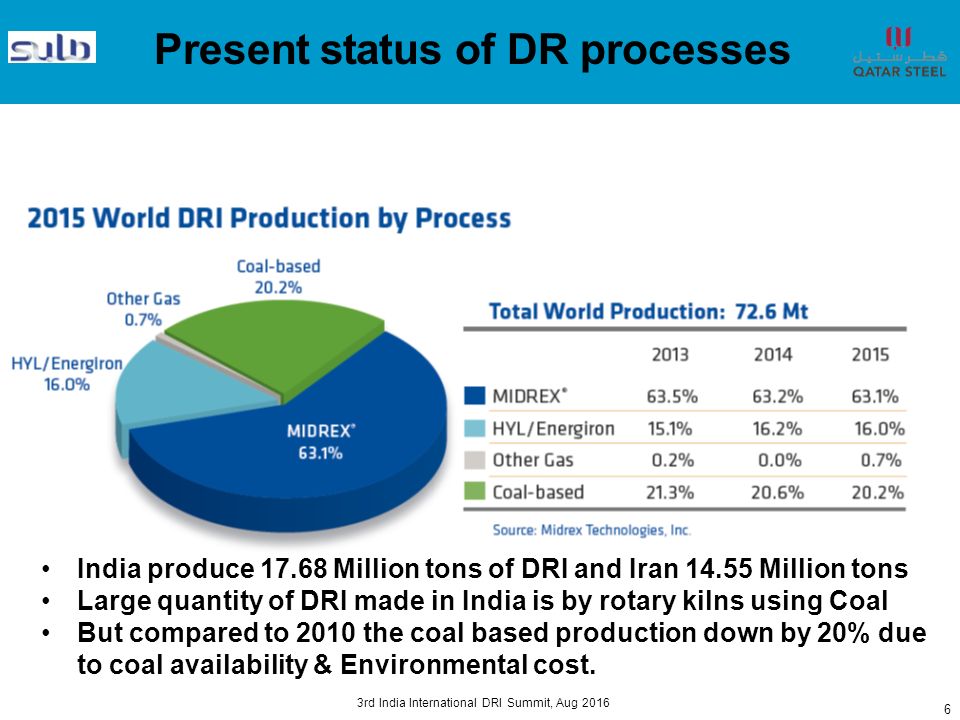Screen dimensions: 960x720
Task: Click HYL/Energiron 2013 value 15.1%
Action: tap(670, 429)
